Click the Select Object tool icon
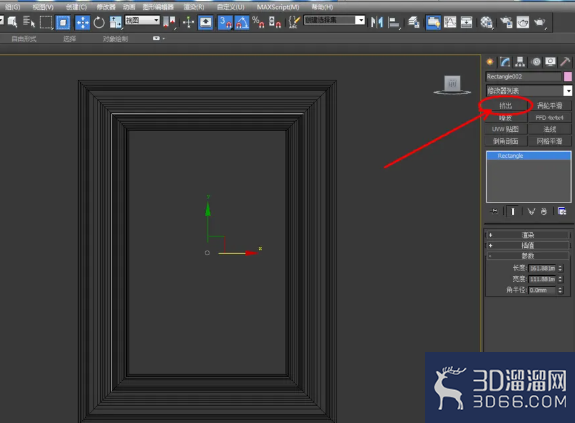575x423 pixels. [12, 22]
